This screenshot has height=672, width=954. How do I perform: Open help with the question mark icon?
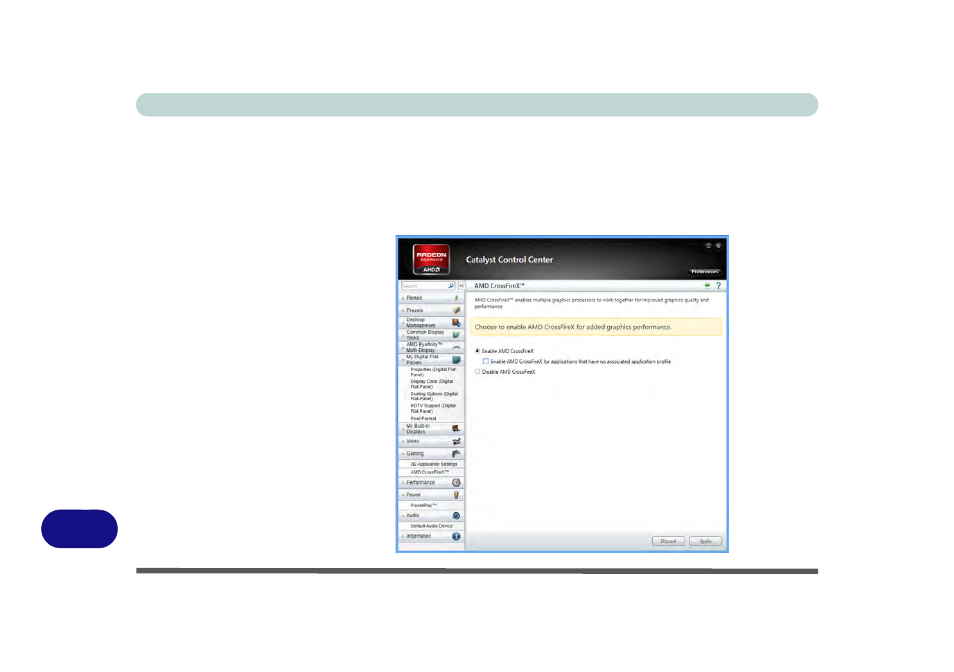[719, 285]
